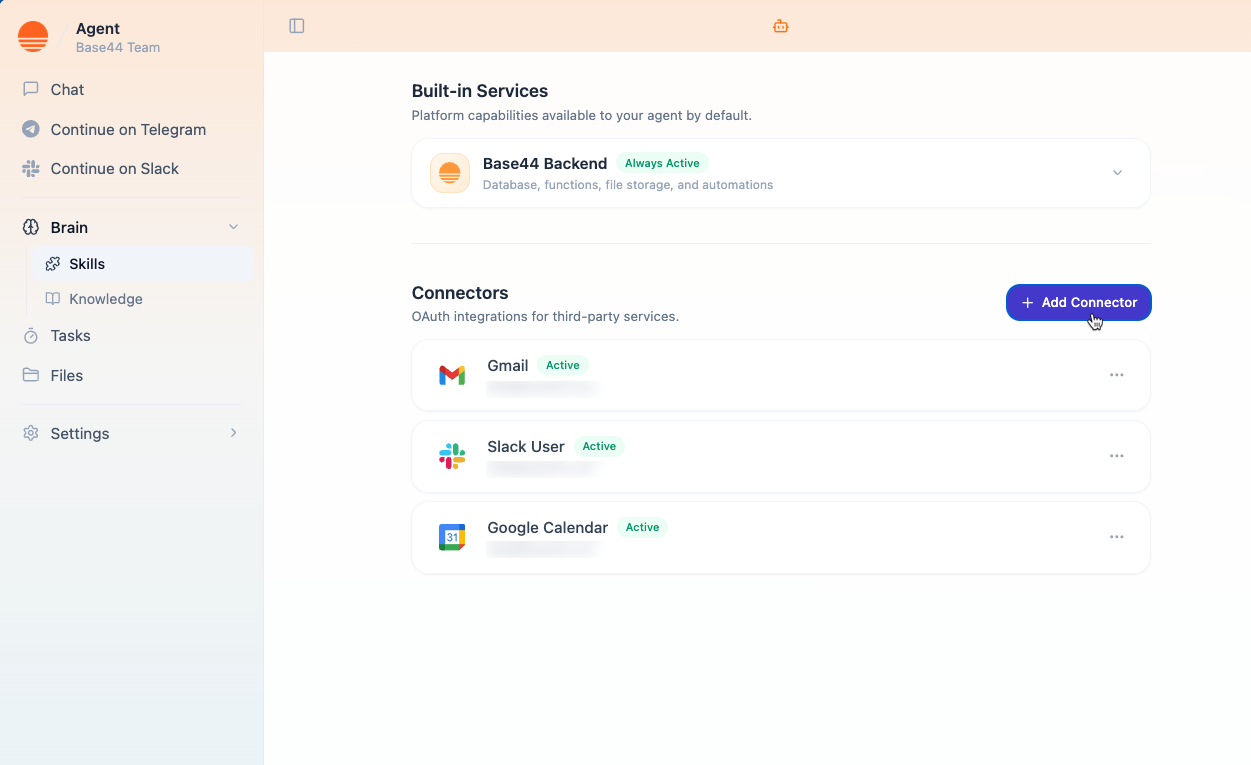Click the Slack icon in the sidebar

pyautogui.click(x=31, y=168)
